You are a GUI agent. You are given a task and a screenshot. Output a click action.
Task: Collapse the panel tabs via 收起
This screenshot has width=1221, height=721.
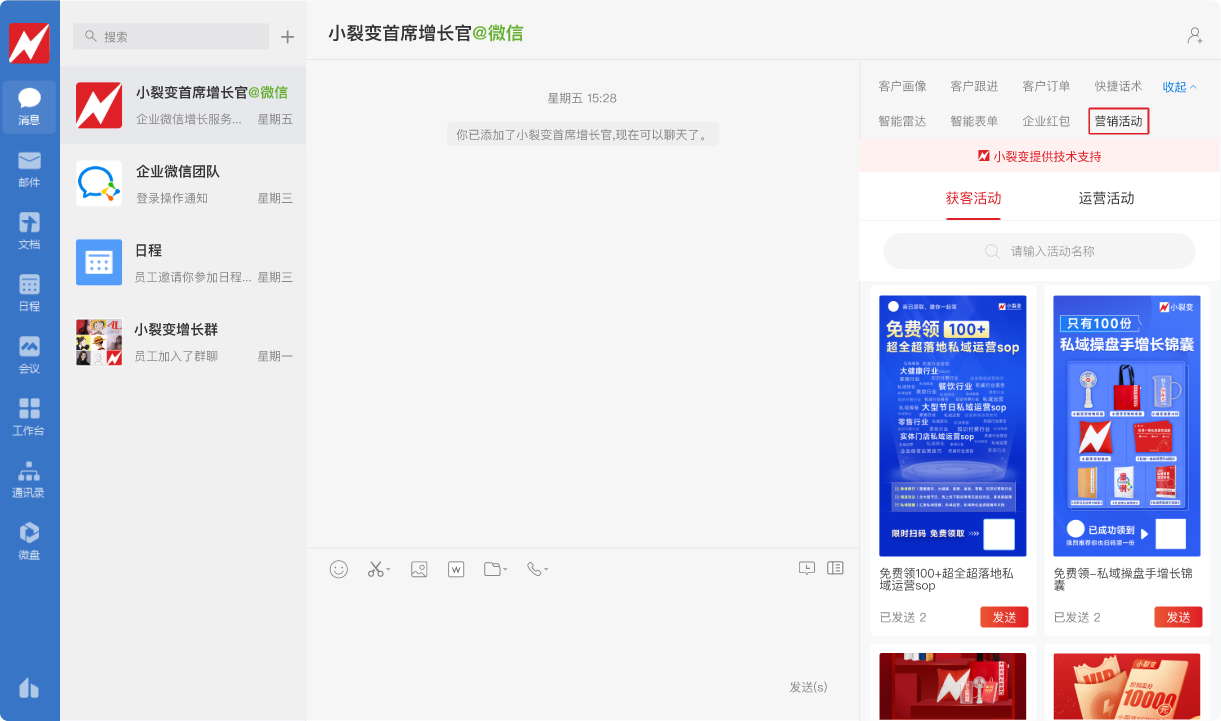pyautogui.click(x=1179, y=87)
